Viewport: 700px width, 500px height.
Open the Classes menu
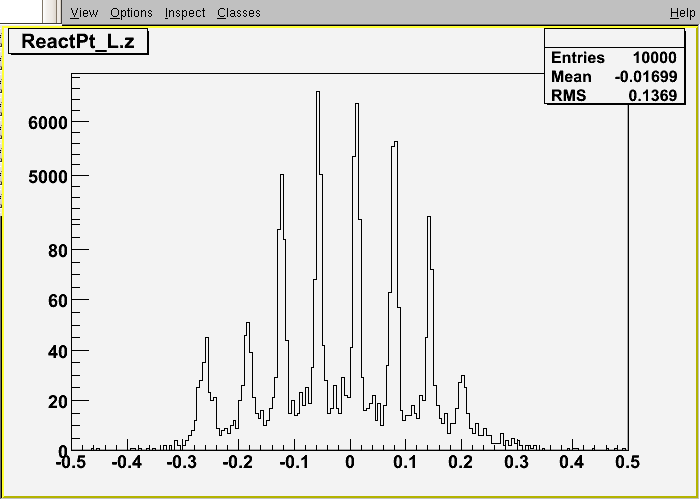[239, 13]
